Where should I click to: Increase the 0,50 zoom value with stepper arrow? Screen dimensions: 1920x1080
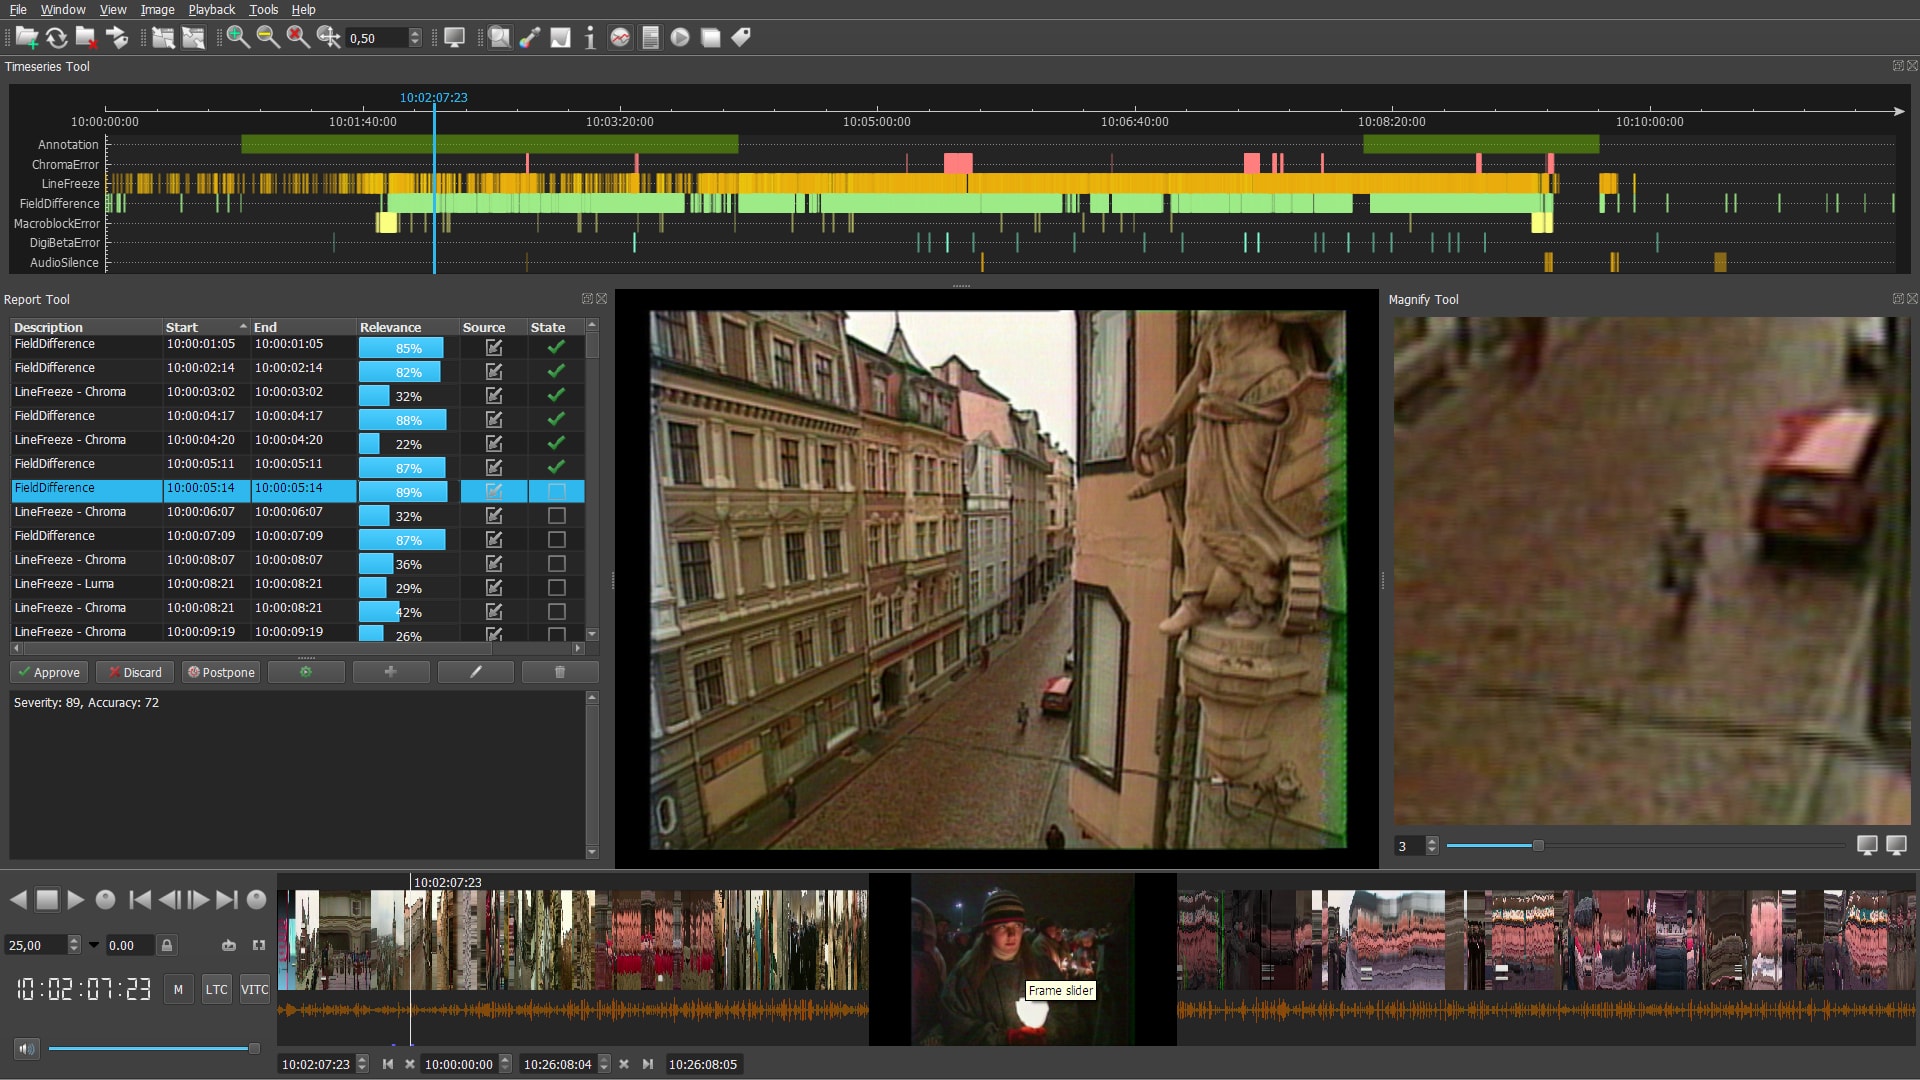click(414, 33)
